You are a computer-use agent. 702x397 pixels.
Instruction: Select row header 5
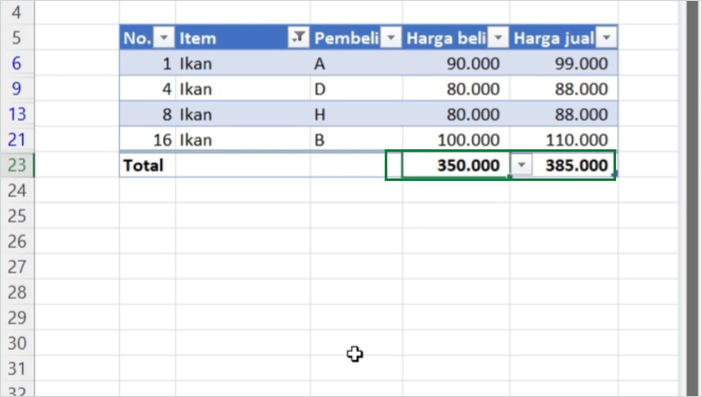click(x=17, y=38)
